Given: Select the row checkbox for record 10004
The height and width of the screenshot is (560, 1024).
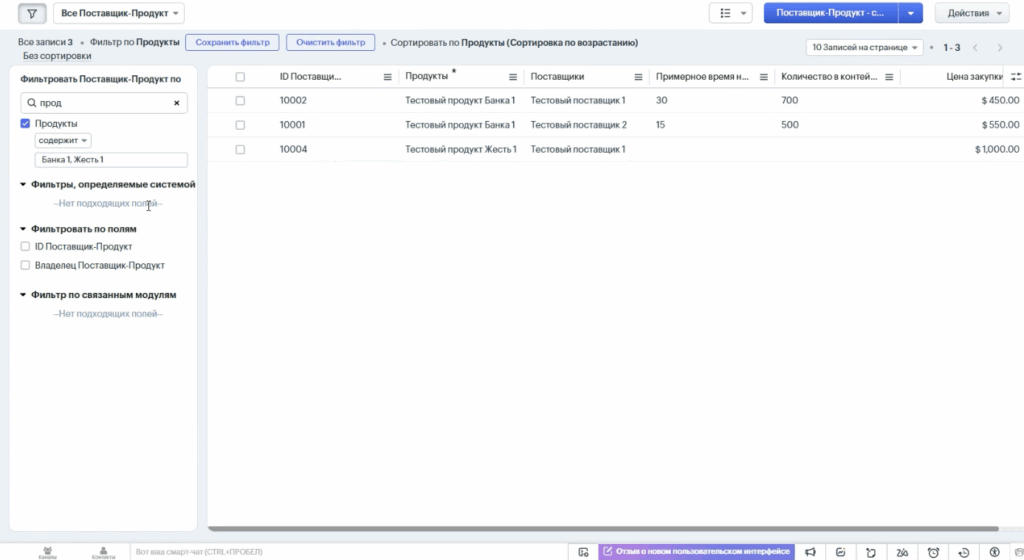Looking at the screenshot, I should point(240,149).
